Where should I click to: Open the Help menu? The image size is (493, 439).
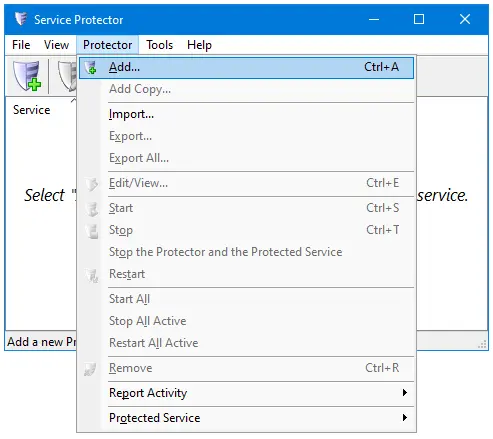(199, 45)
